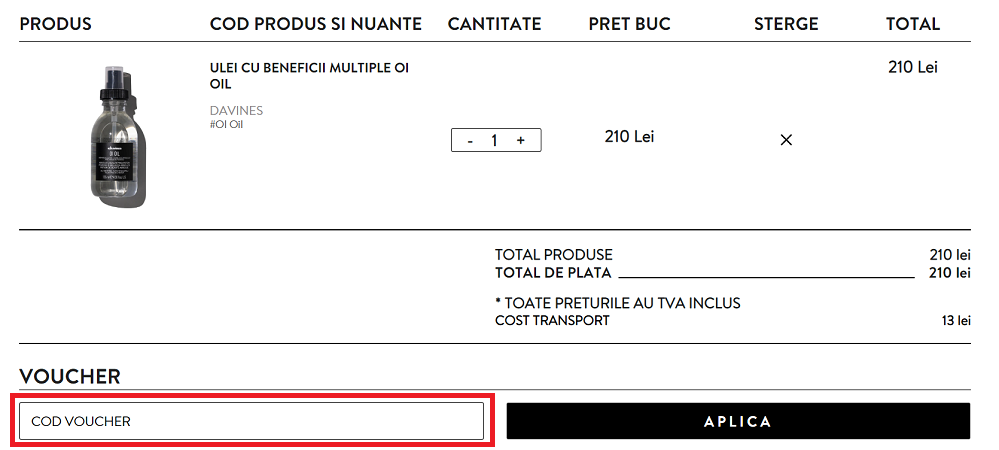Click the COD PRODUS SI NUANTE header
This screenshot has height=450, width=999.
316,24
